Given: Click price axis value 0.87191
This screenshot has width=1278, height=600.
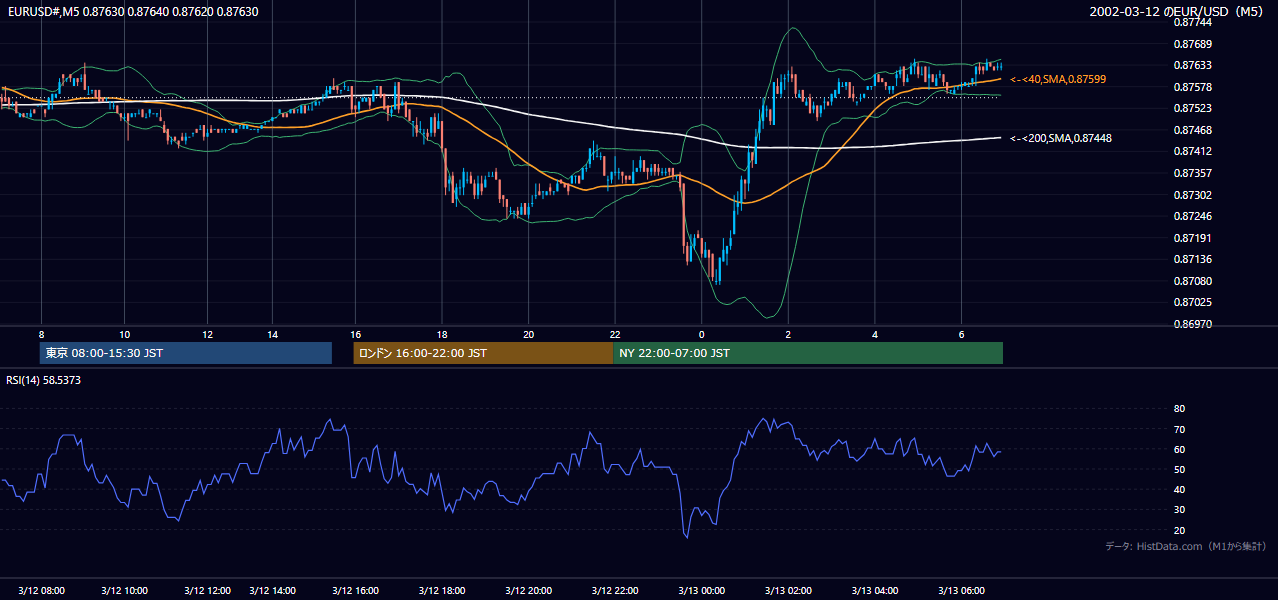Looking at the screenshot, I should pyautogui.click(x=1193, y=238).
